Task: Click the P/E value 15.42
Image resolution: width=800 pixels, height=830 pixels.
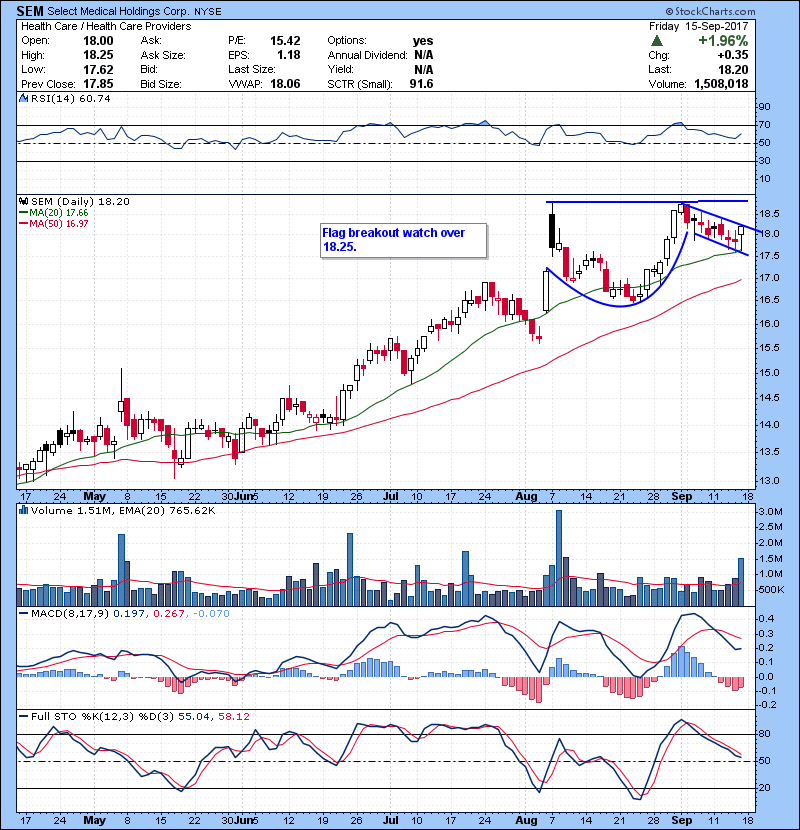Action: [285, 41]
